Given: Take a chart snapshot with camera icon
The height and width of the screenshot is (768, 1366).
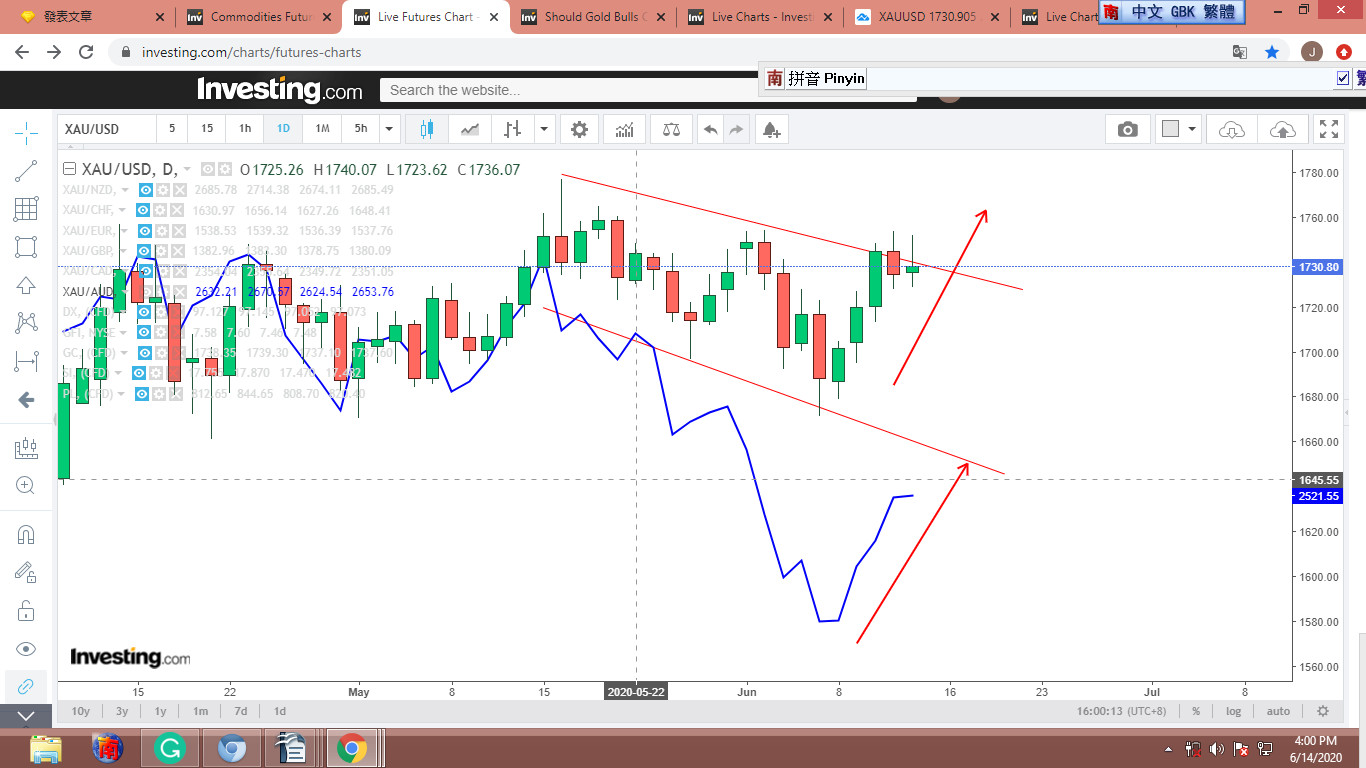Looking at the screenshot, I should [1127, 129].
